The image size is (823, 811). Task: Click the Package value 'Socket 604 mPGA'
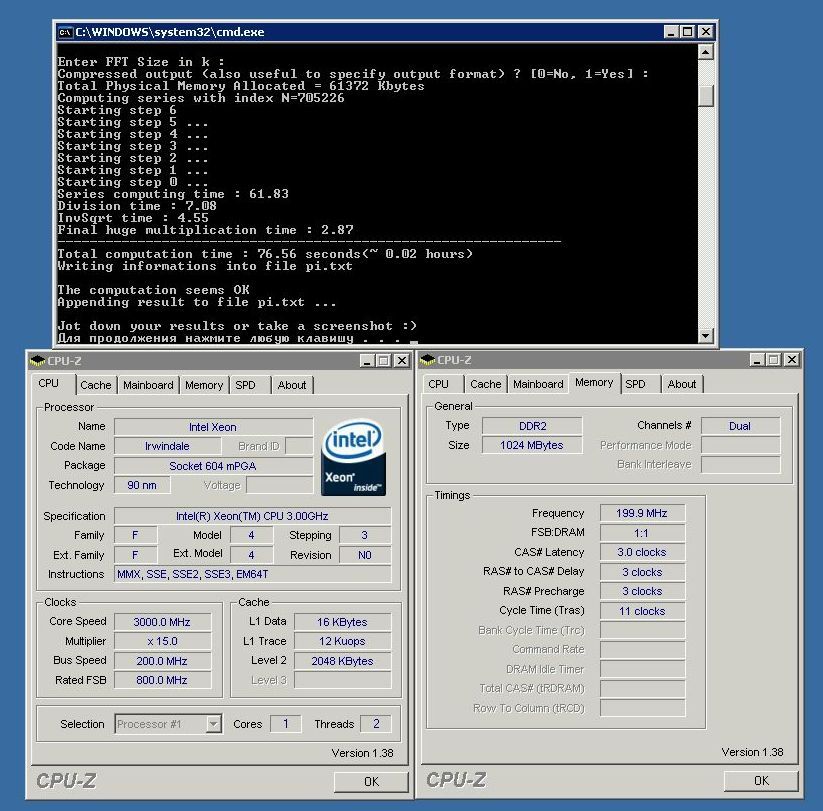point(213,466)
